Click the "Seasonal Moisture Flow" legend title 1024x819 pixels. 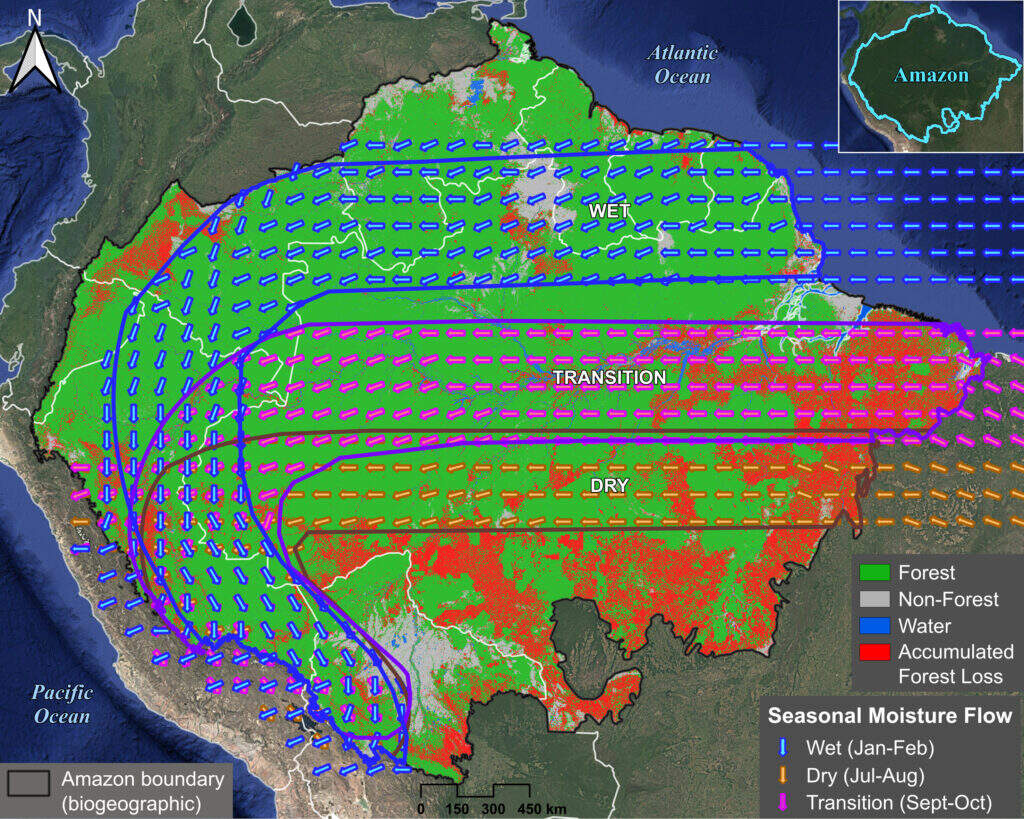889,716
